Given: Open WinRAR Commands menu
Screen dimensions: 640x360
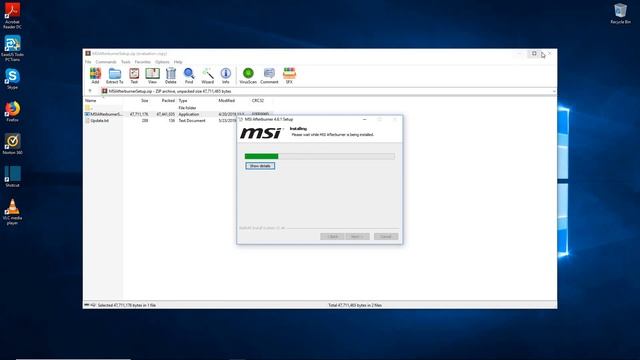Looking at the screenshot, I should (106, 62).
